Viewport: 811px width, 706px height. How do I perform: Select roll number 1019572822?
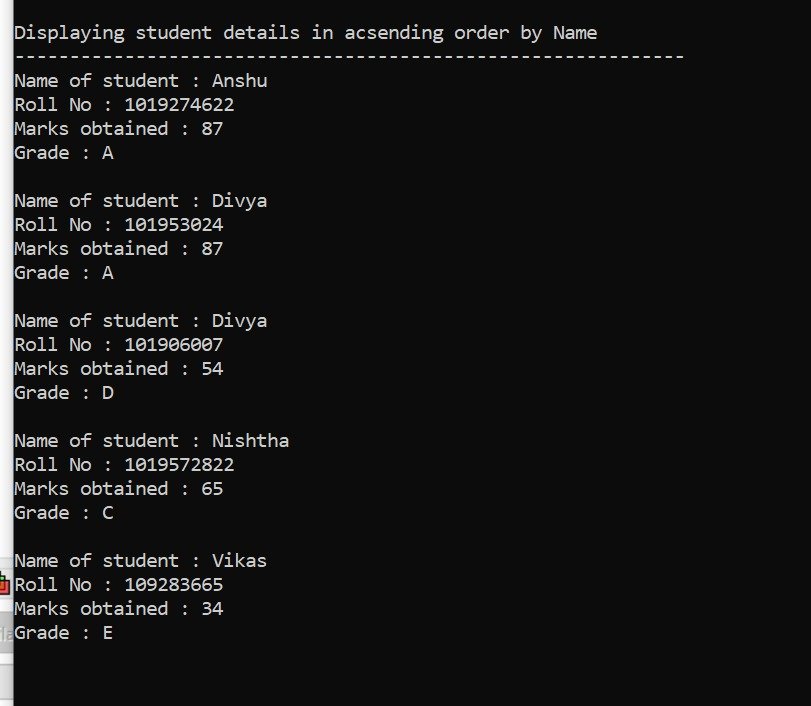(179, 465)
